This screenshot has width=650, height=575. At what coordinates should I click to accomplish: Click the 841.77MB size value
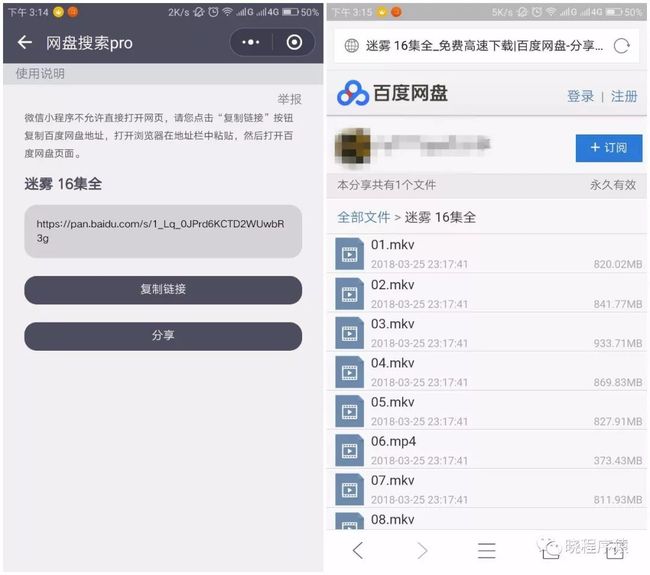pyautogui.click(x=618, y=304)
